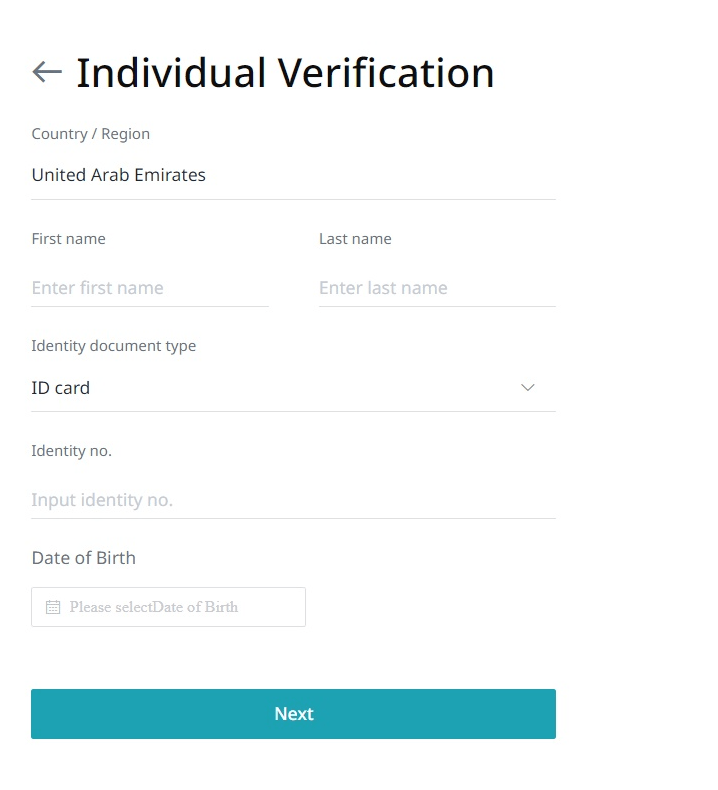
Task: Click empty space right of Date of Birth box
Action: (x=431, y=607)
